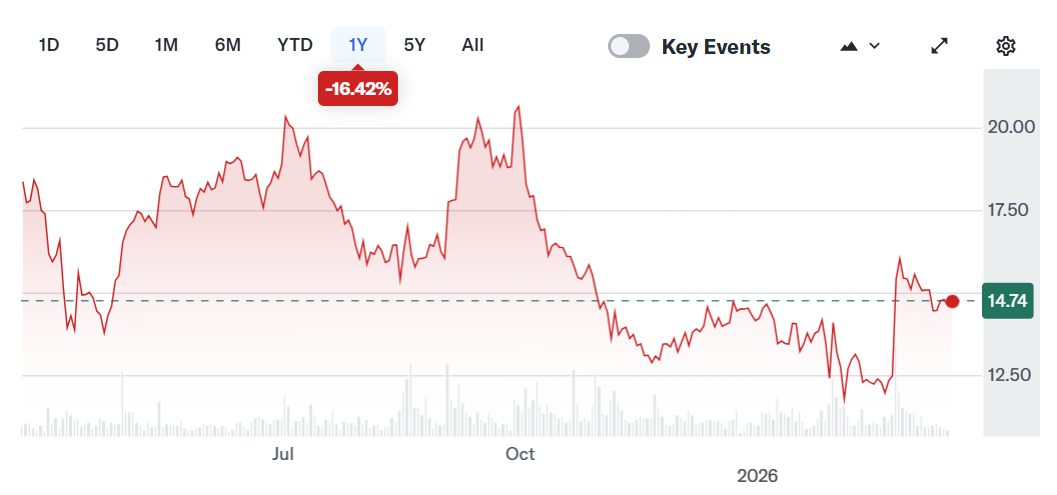Switch chart to 1M range

point(166,45)
